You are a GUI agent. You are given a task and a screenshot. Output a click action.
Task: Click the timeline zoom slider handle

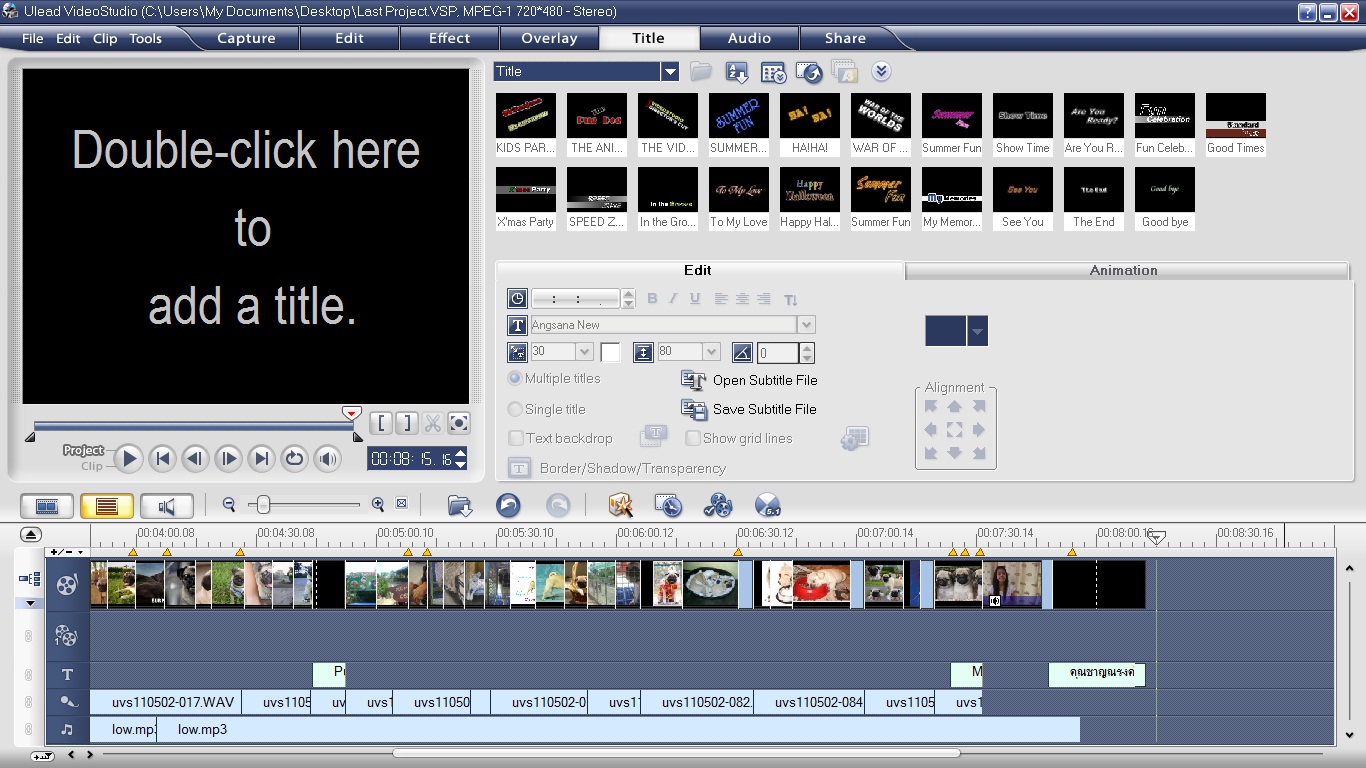[263, 505]
